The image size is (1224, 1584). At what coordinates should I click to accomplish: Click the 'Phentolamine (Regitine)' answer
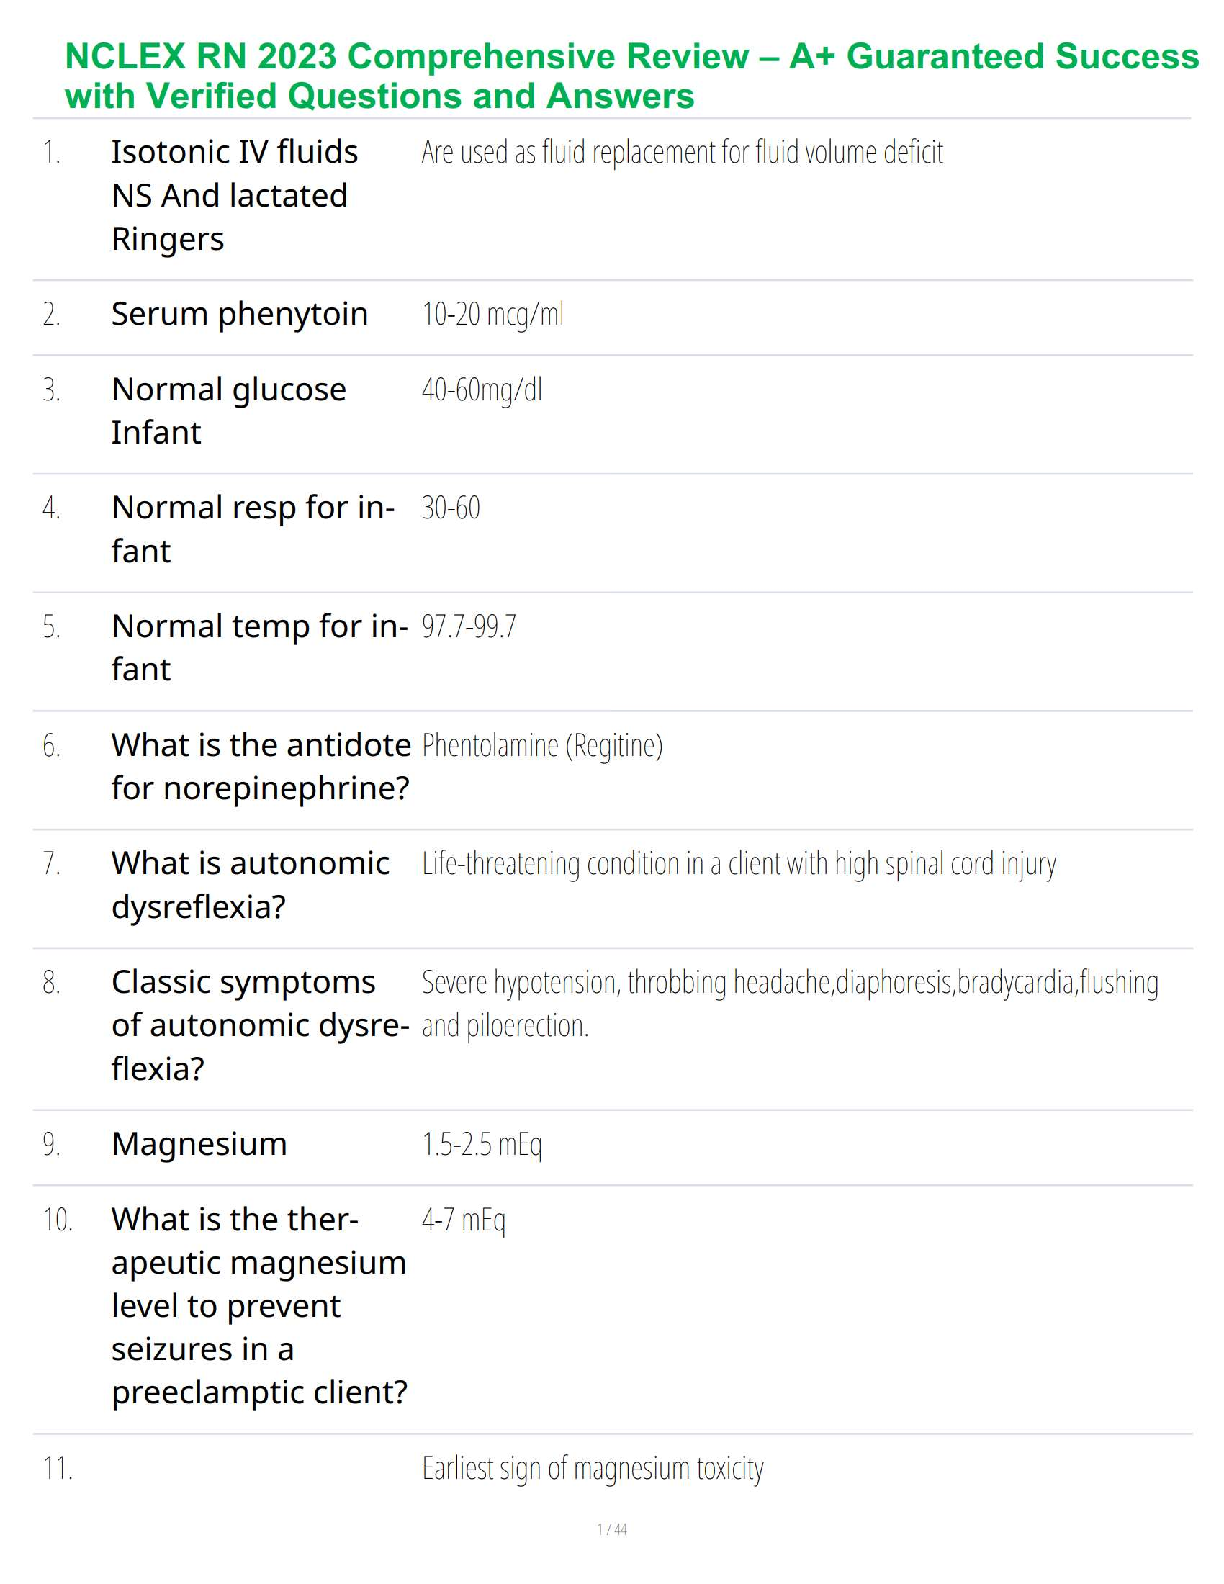point(542,746)
